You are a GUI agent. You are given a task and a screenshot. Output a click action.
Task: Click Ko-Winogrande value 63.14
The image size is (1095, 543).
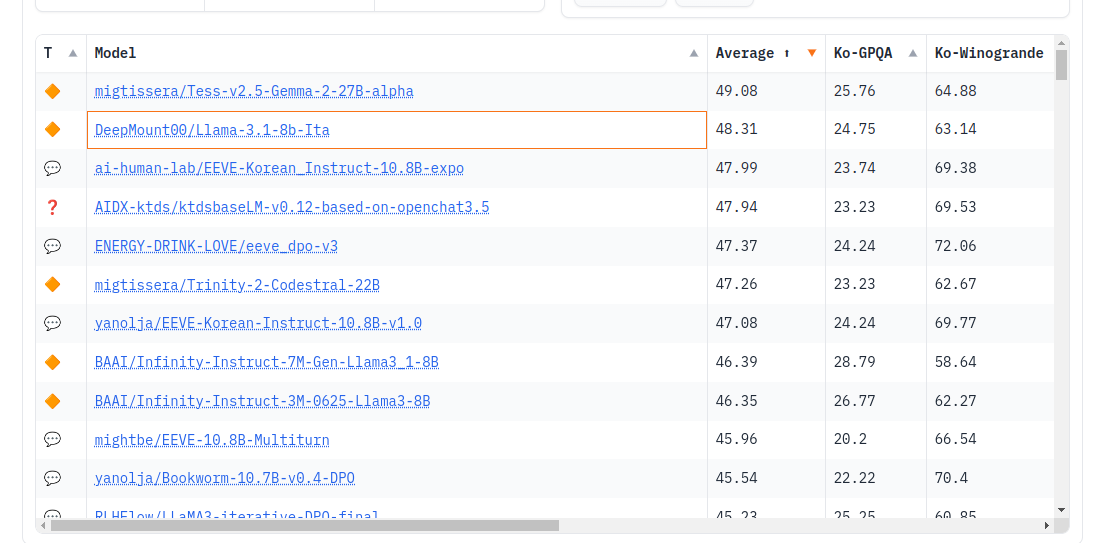[x=955, y=129]
